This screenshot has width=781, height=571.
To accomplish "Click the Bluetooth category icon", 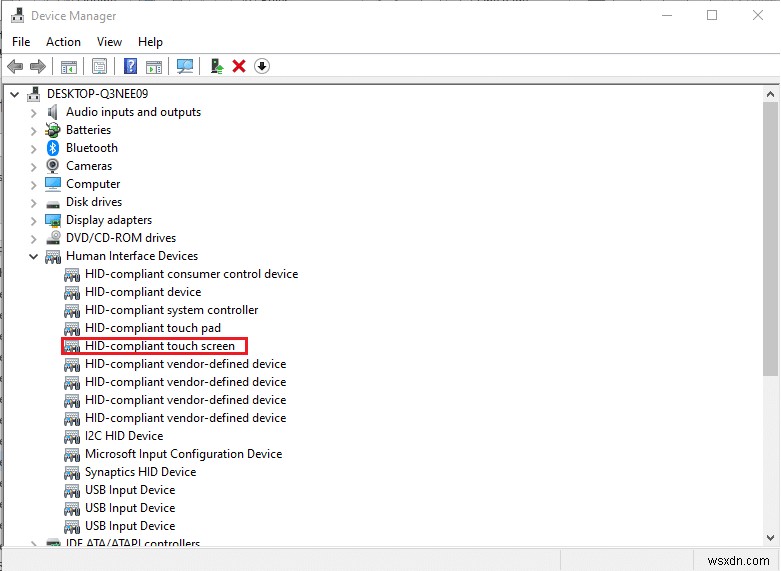I will (53, 148).
